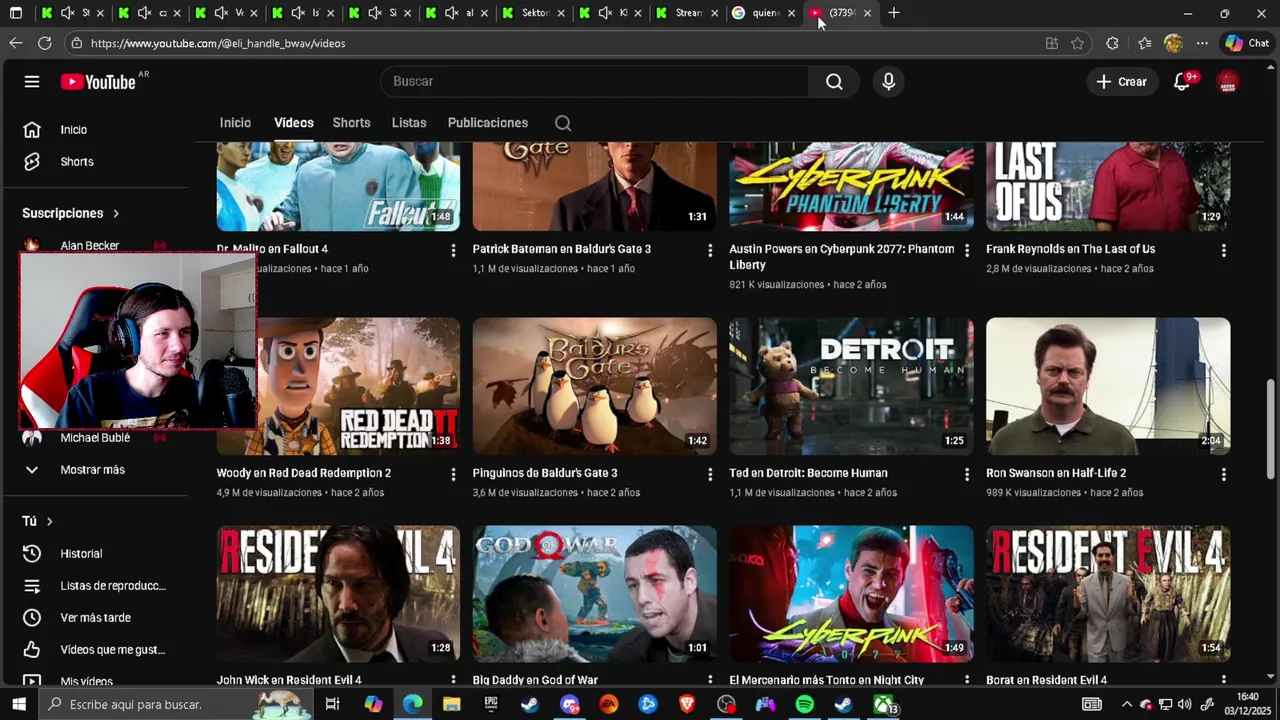The height and width of the screenshot is (720, 1280).
Task: Open File Explorer from the taskbar
Action: click(452, 704)
